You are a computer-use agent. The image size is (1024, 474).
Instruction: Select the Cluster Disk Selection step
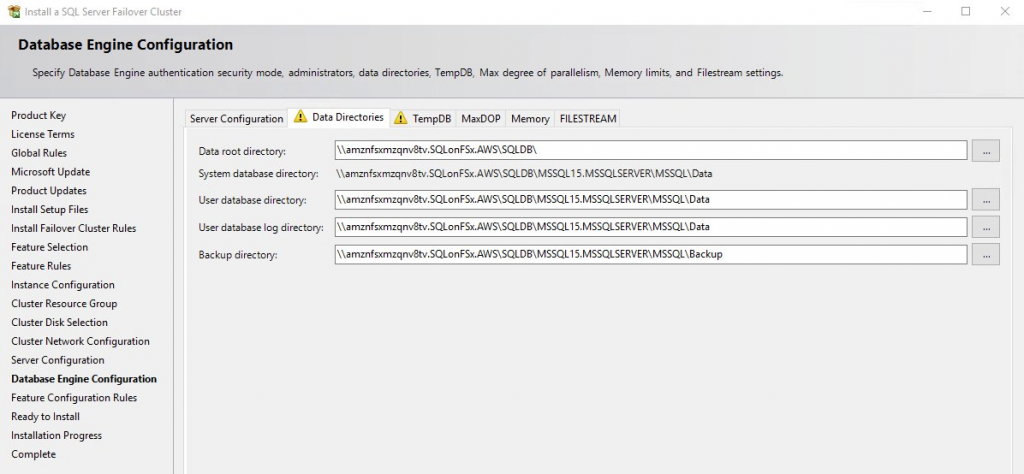(x=59, y=323)
